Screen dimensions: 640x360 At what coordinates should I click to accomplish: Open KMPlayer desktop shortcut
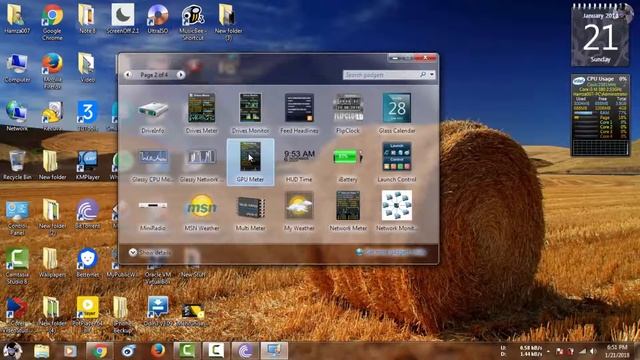[x=87, y=166]
